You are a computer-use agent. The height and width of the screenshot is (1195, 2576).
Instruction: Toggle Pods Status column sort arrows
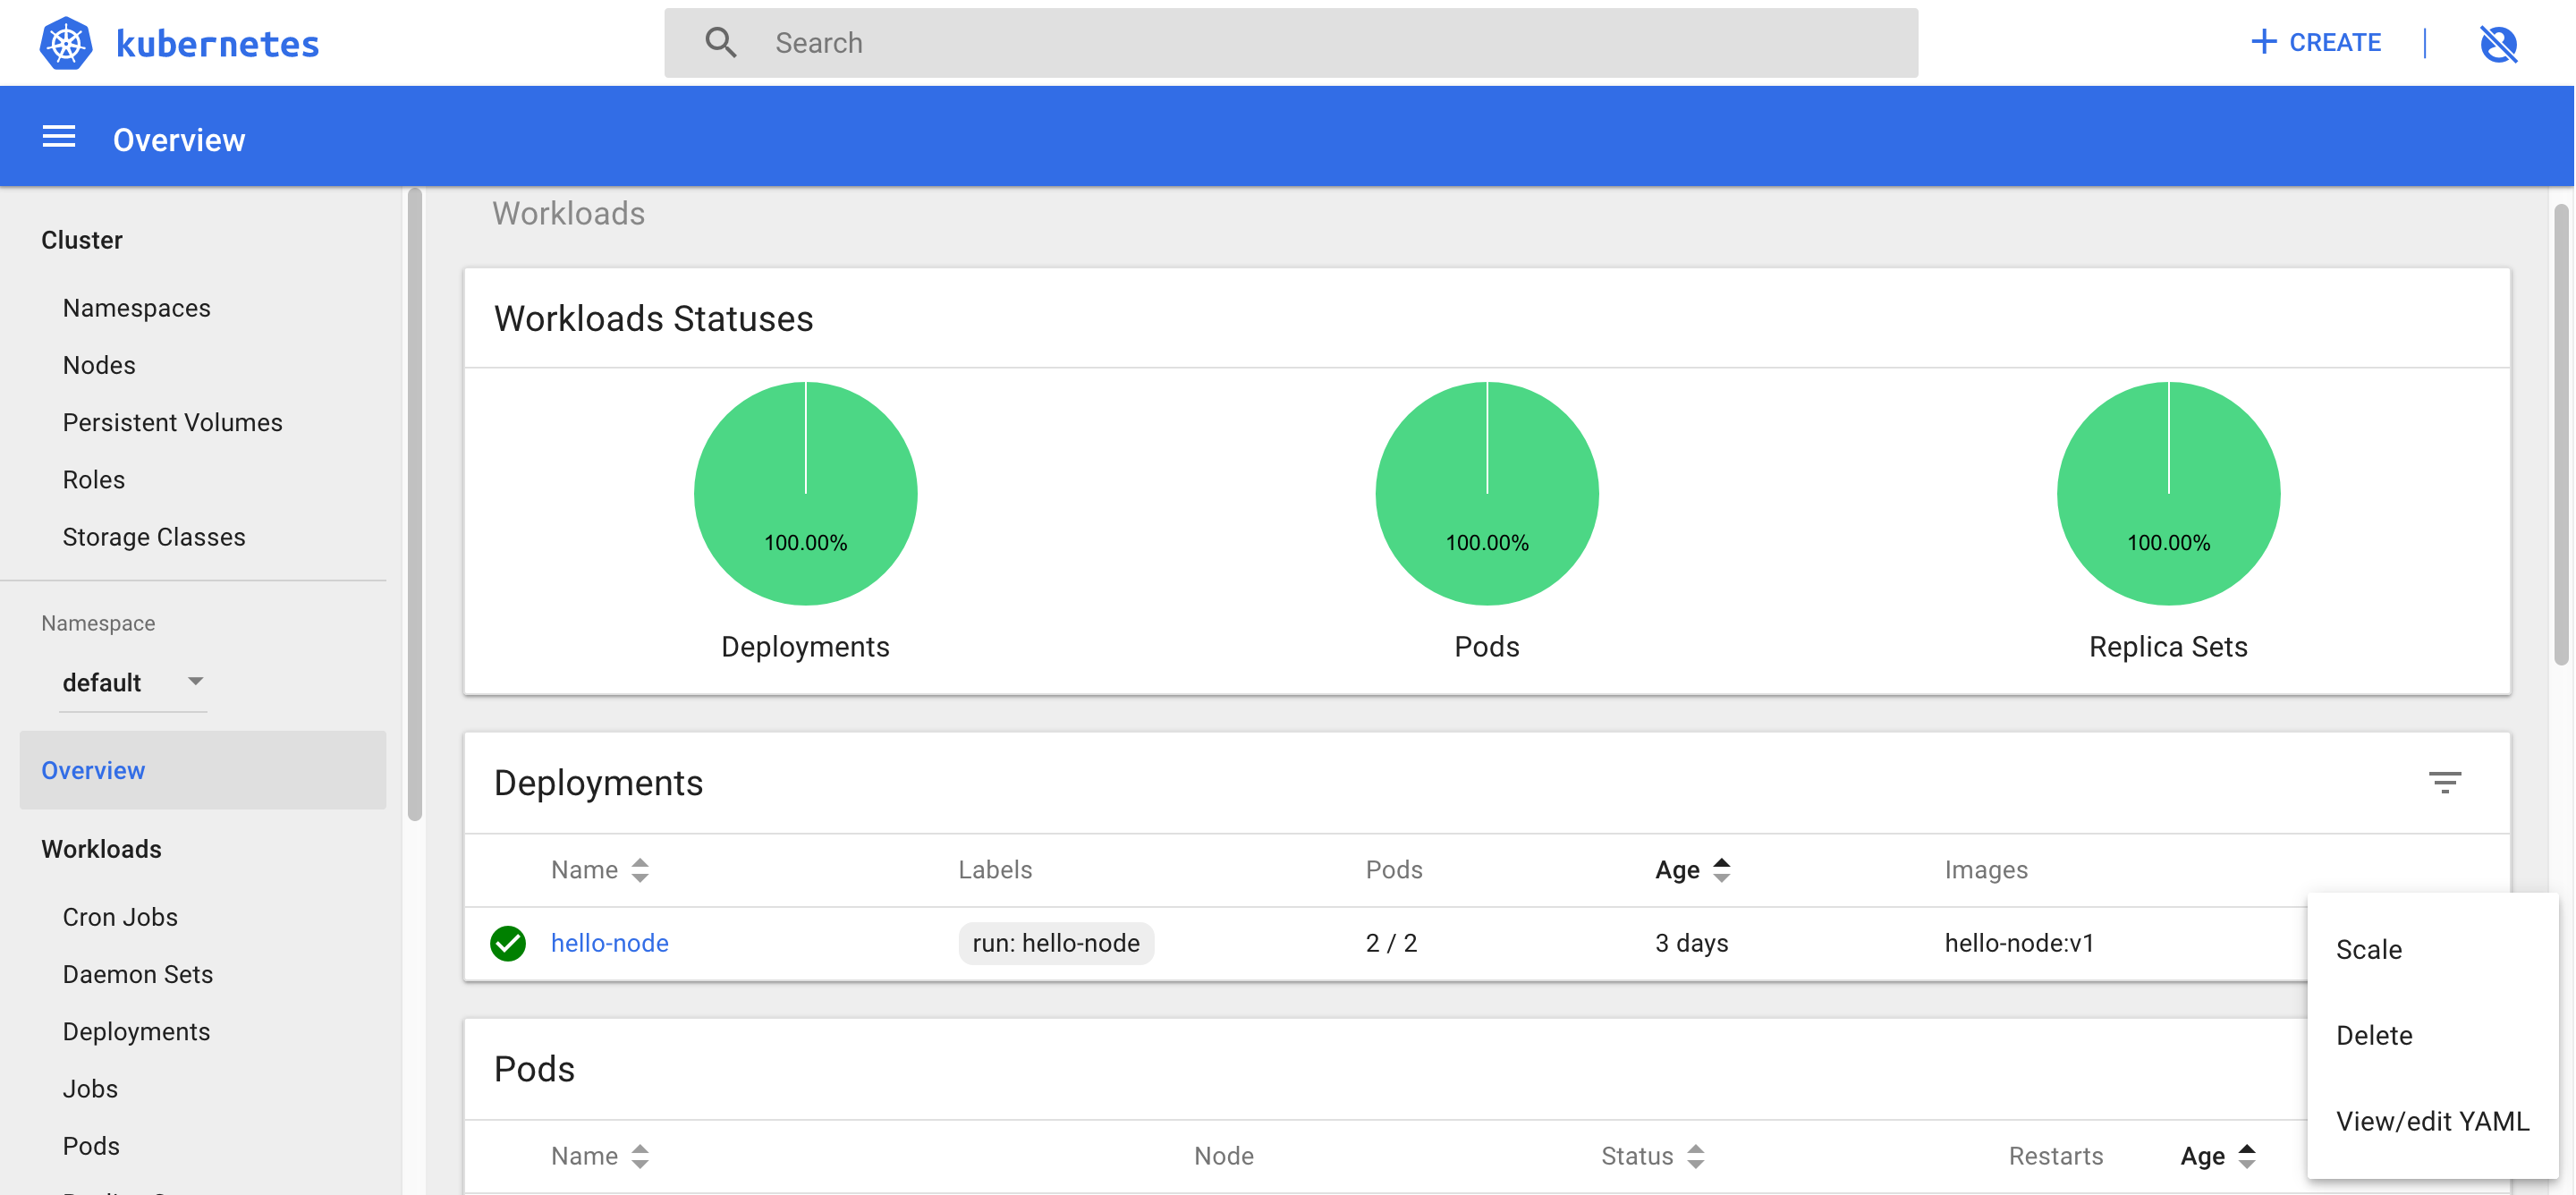click(x=1695, y=1156)
